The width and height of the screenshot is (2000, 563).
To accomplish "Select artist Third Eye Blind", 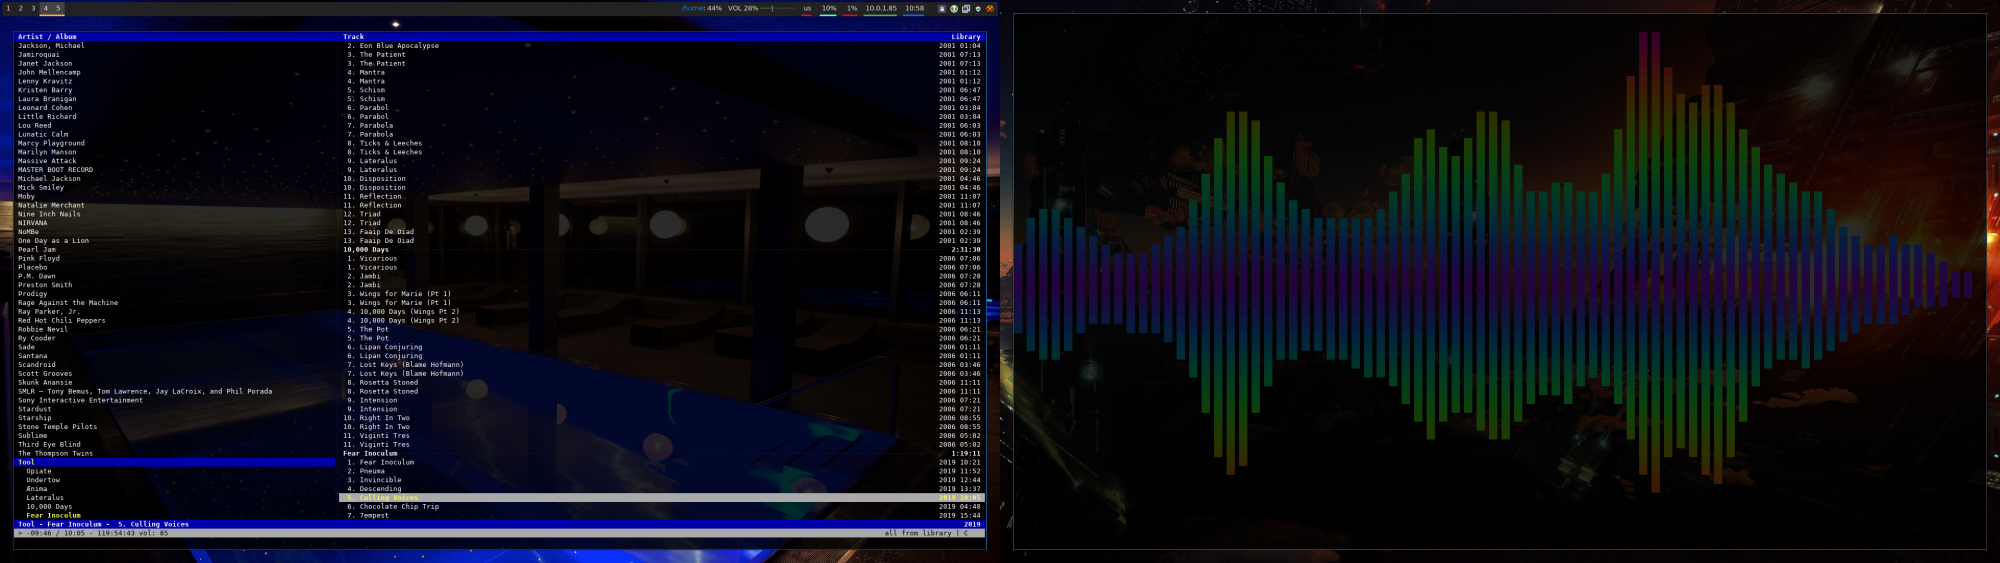I will click(49, 445).
